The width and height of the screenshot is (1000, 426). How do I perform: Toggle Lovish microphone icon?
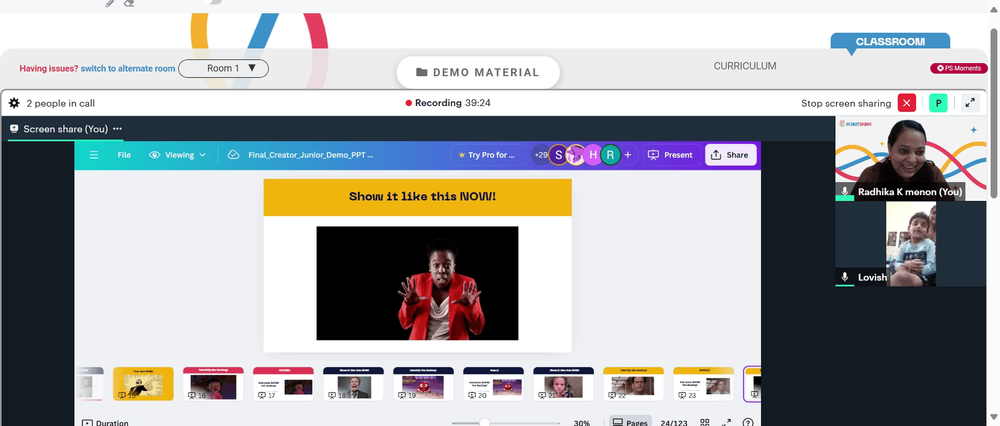coord(845,277)
